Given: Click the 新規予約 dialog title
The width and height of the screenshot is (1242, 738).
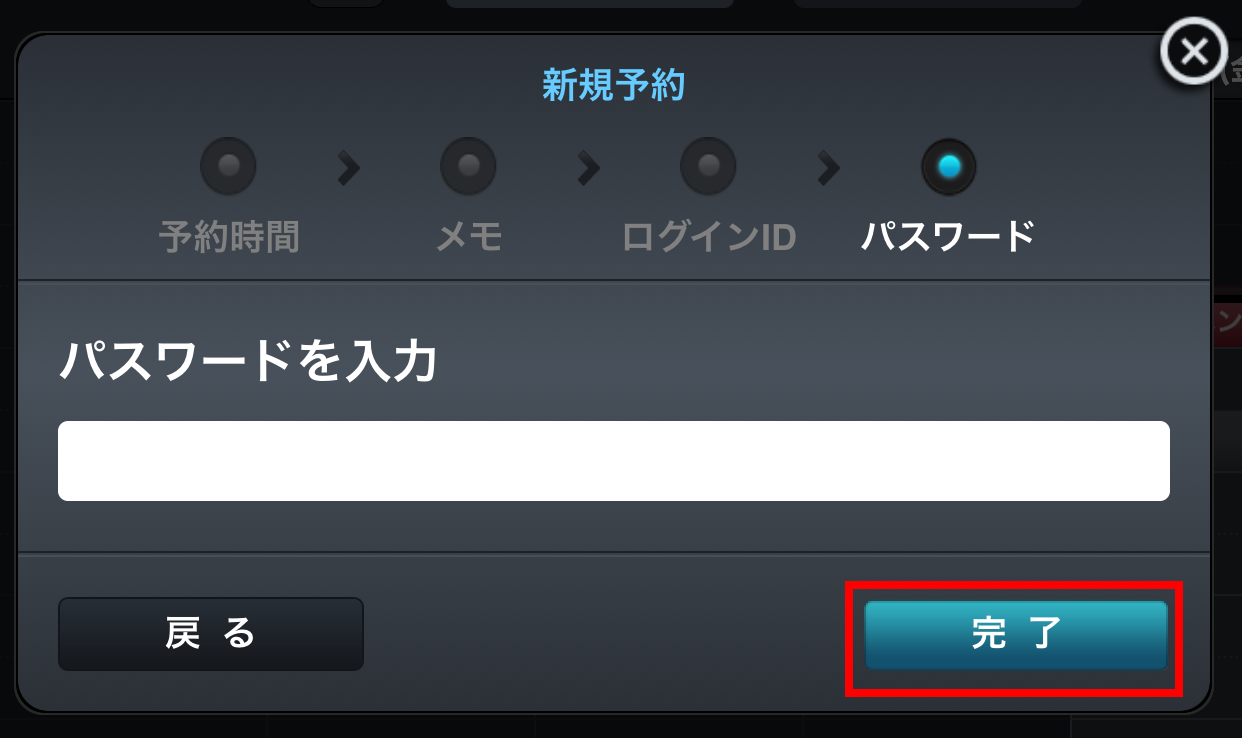Looking at the screenshot, I should coord(614,86).
